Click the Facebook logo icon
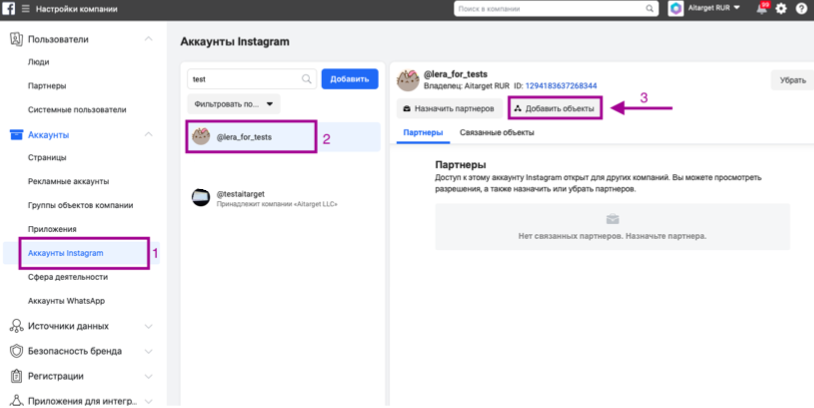814x408 pixels. point(10,9)
